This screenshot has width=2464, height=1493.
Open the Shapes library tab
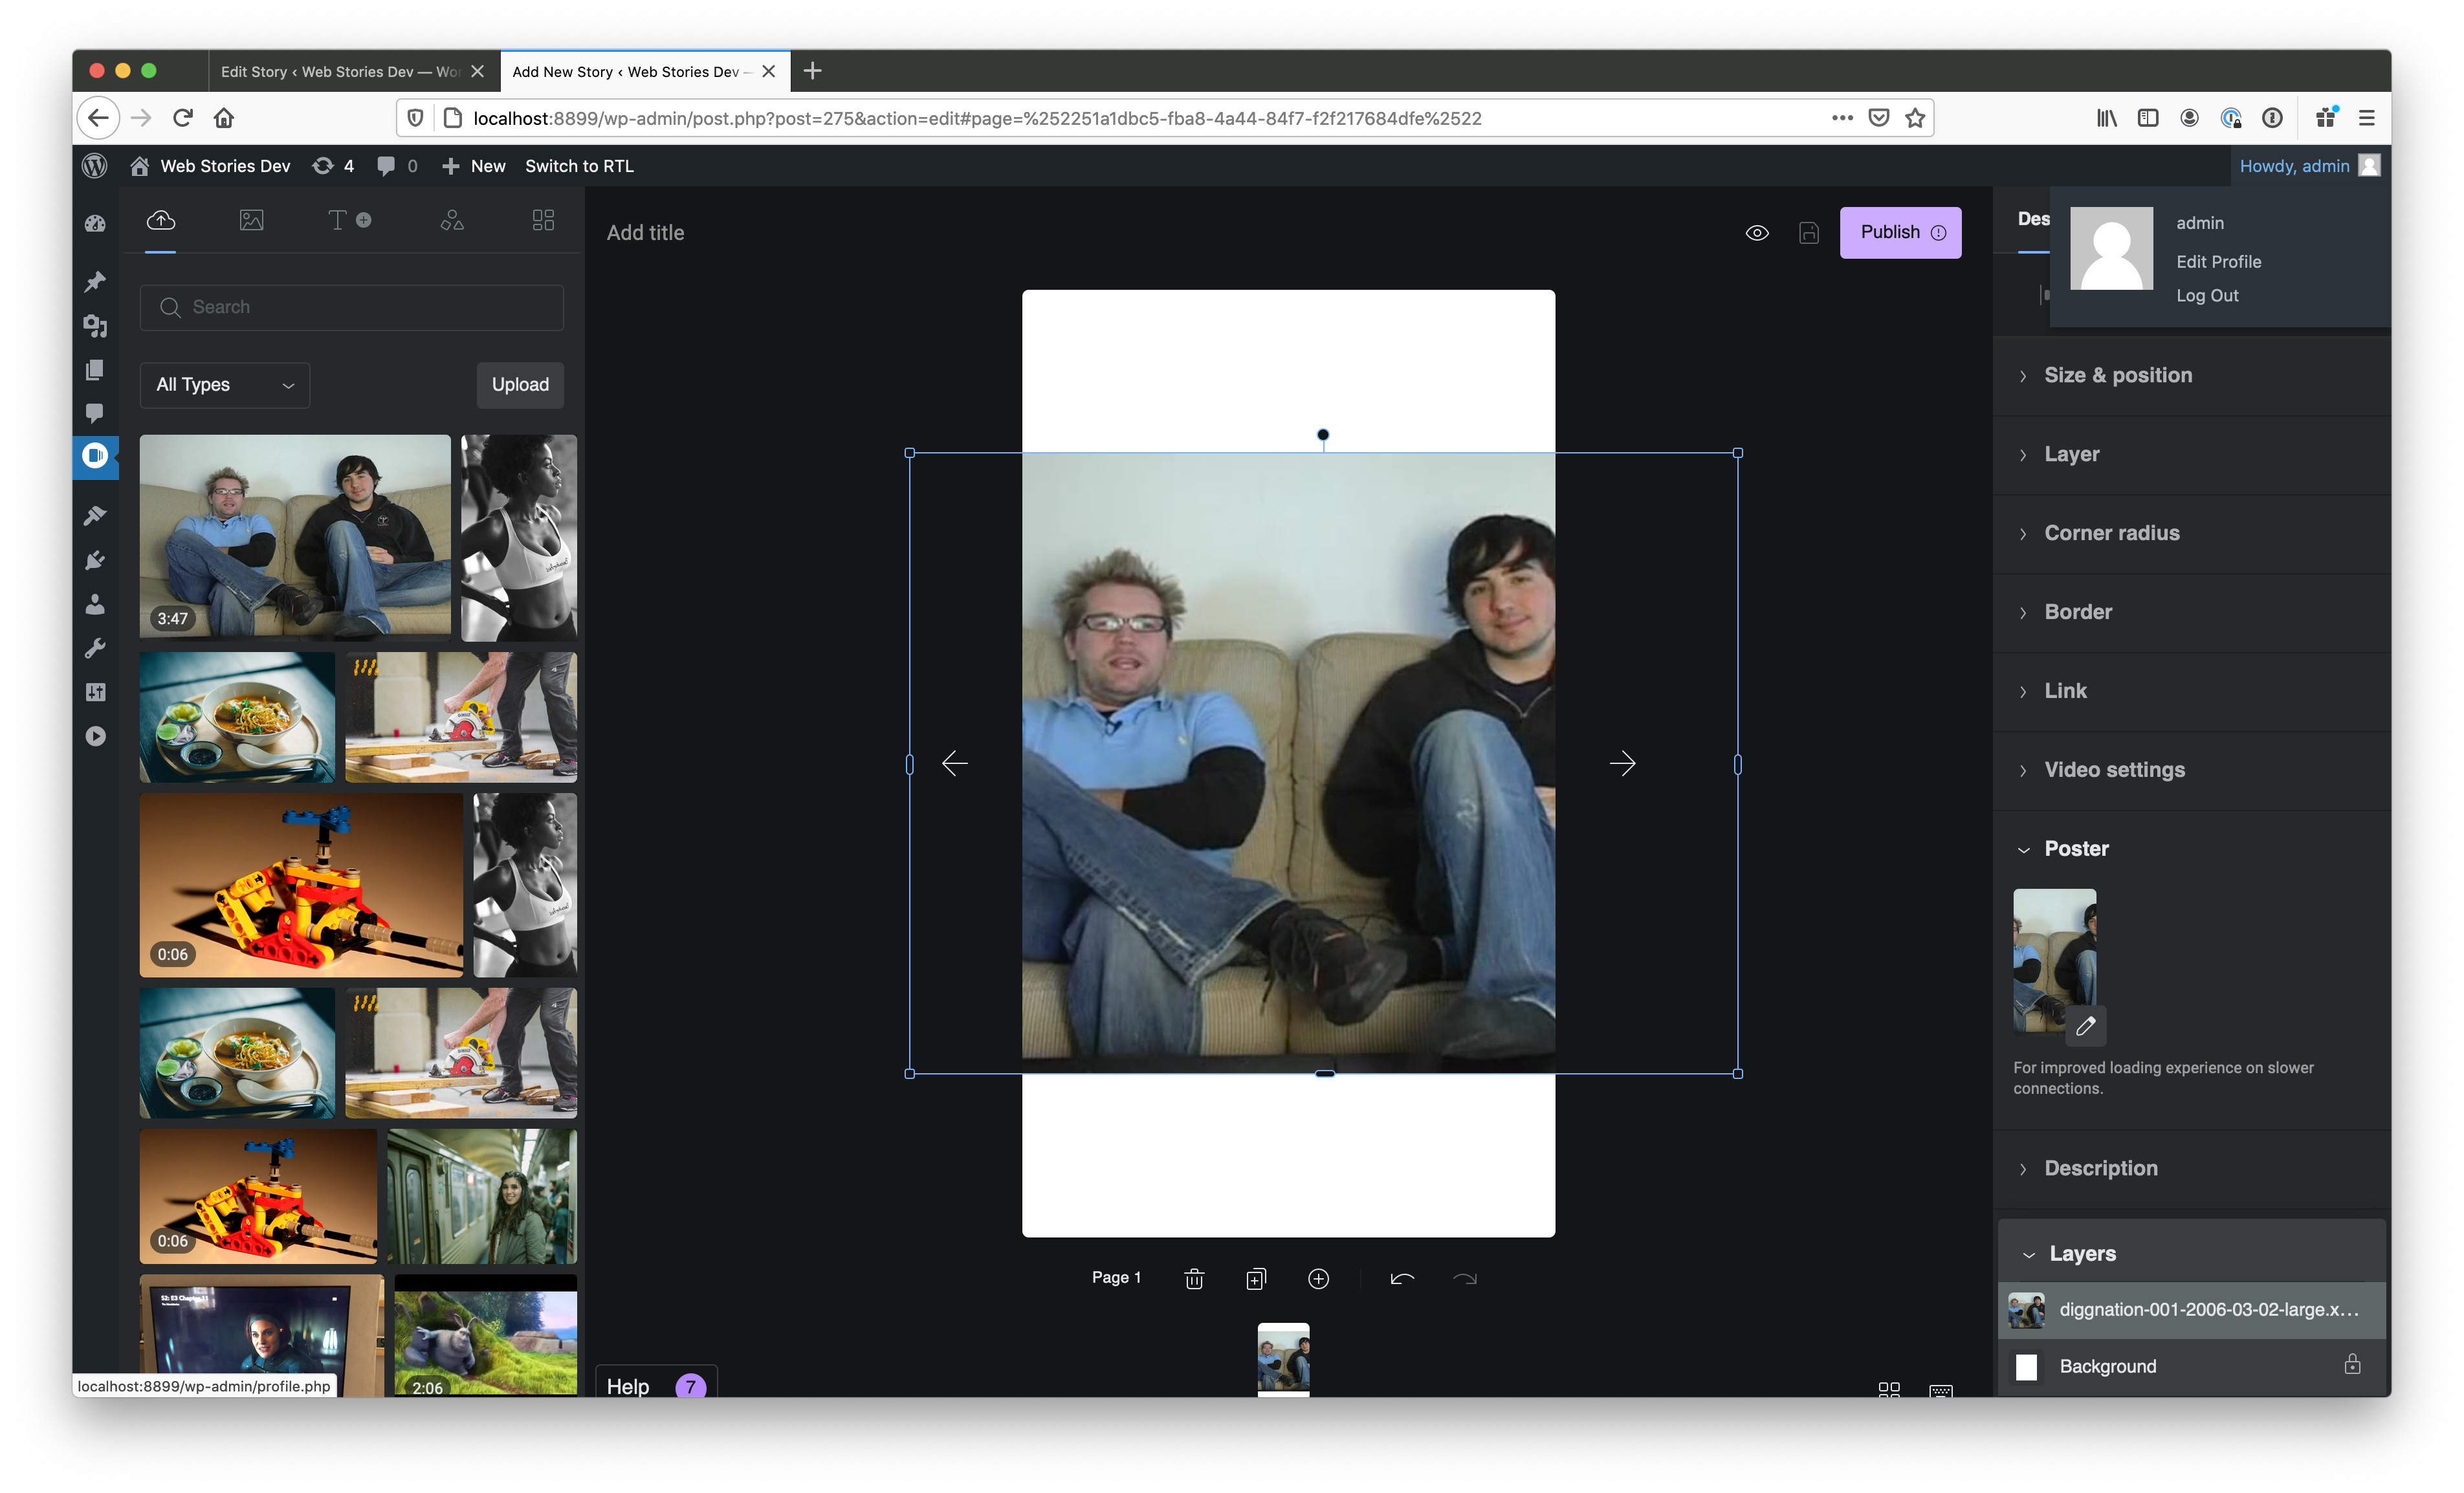pos(452,220)
